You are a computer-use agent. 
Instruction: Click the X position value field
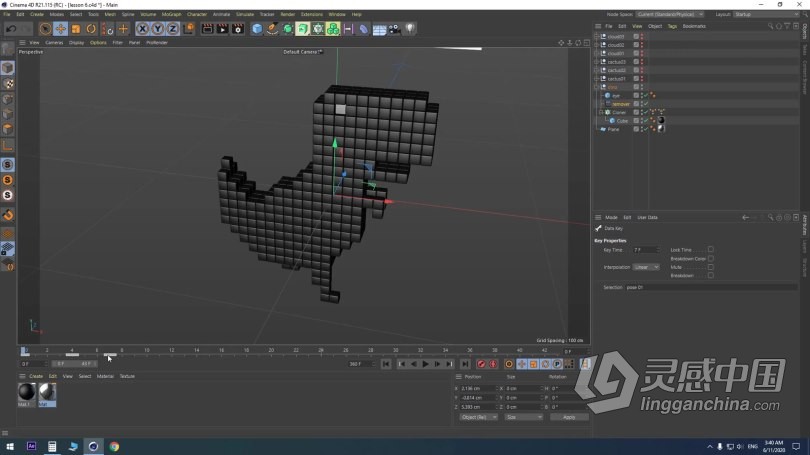[x=478, y=389]
